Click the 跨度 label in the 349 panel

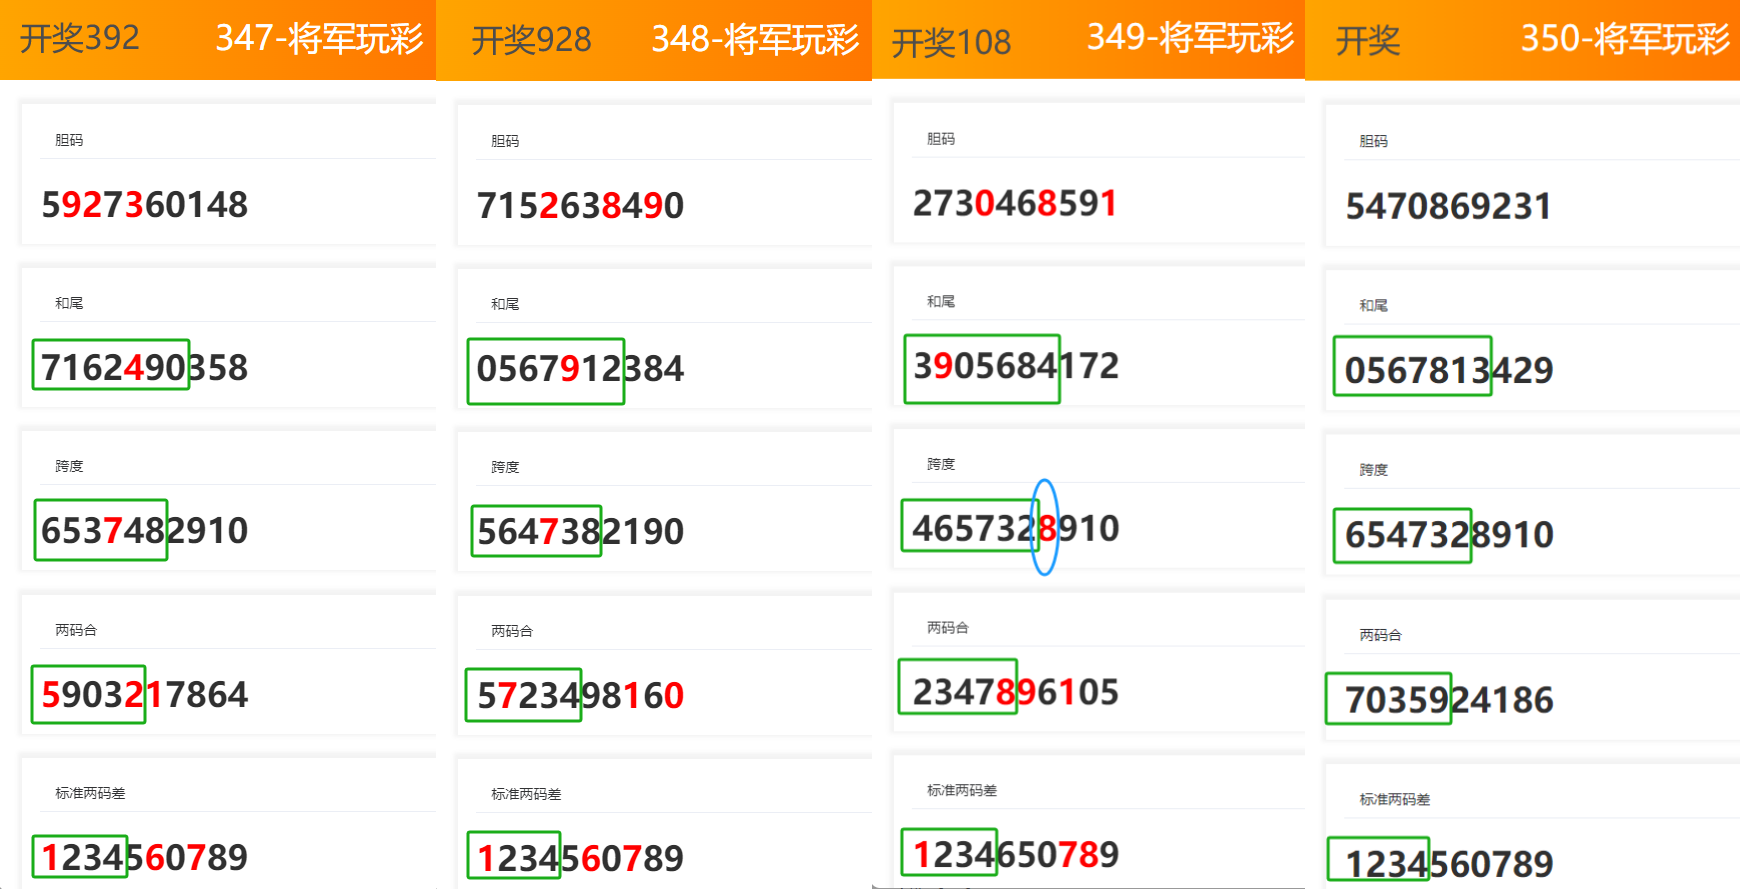pos(941,464)
